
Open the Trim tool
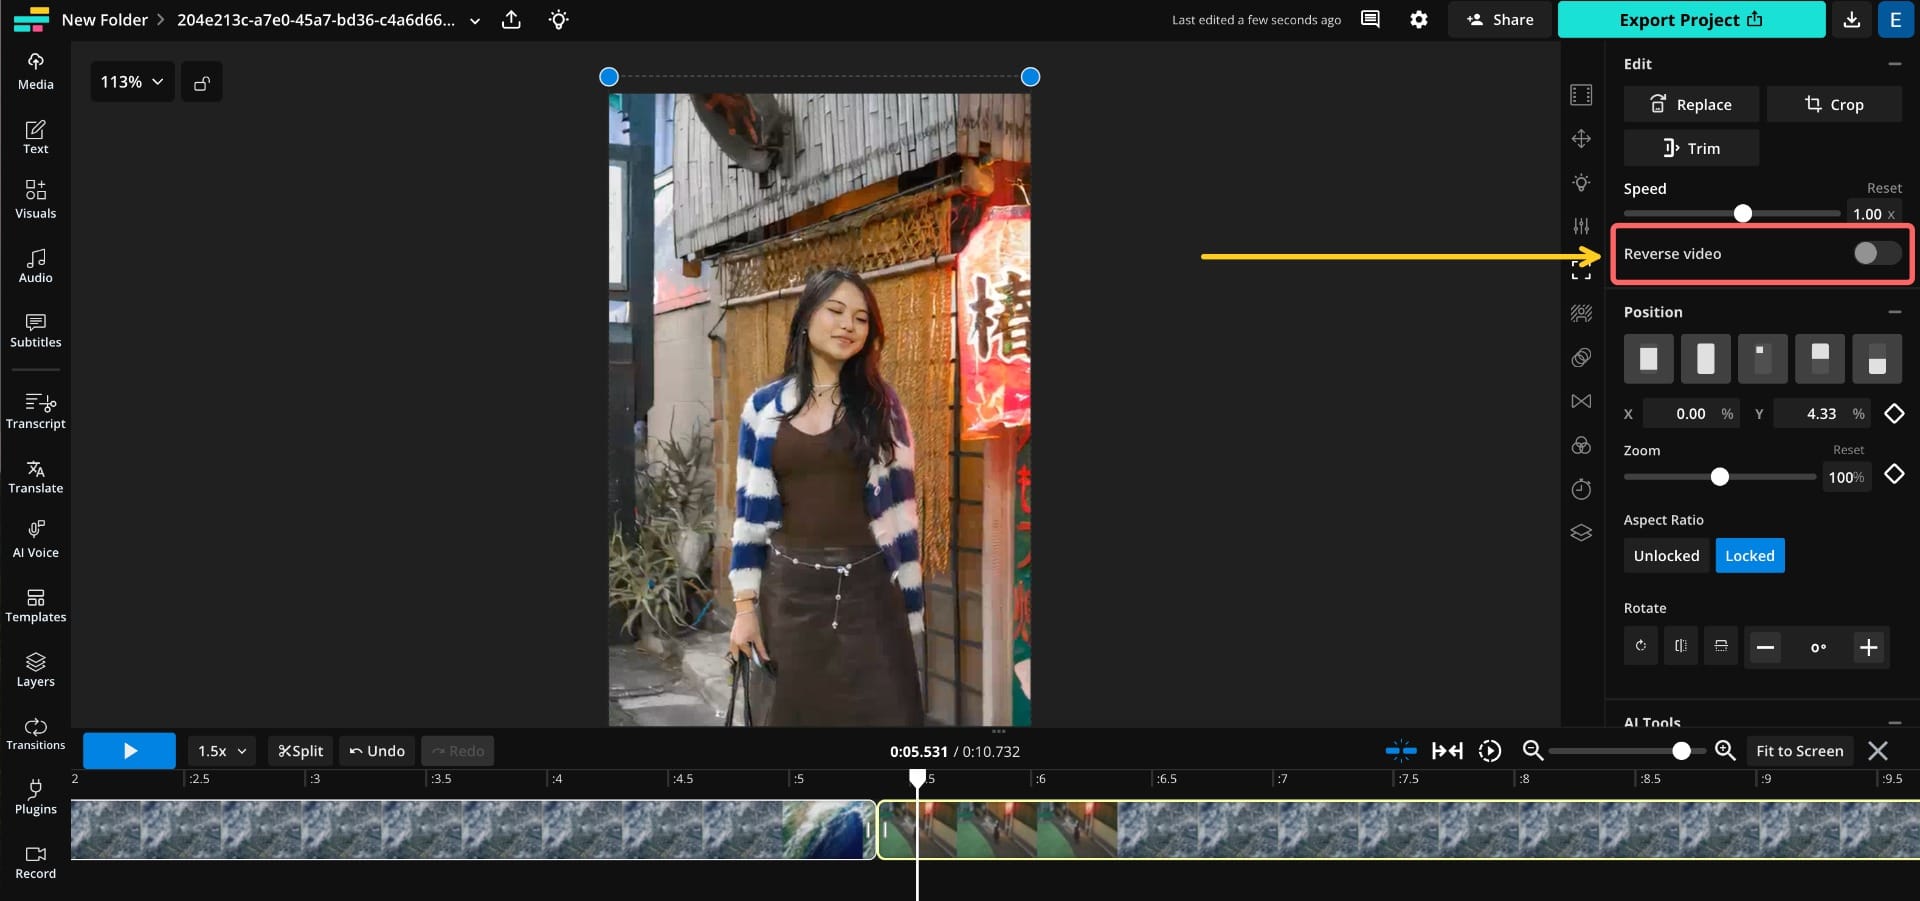[1691, 147]
